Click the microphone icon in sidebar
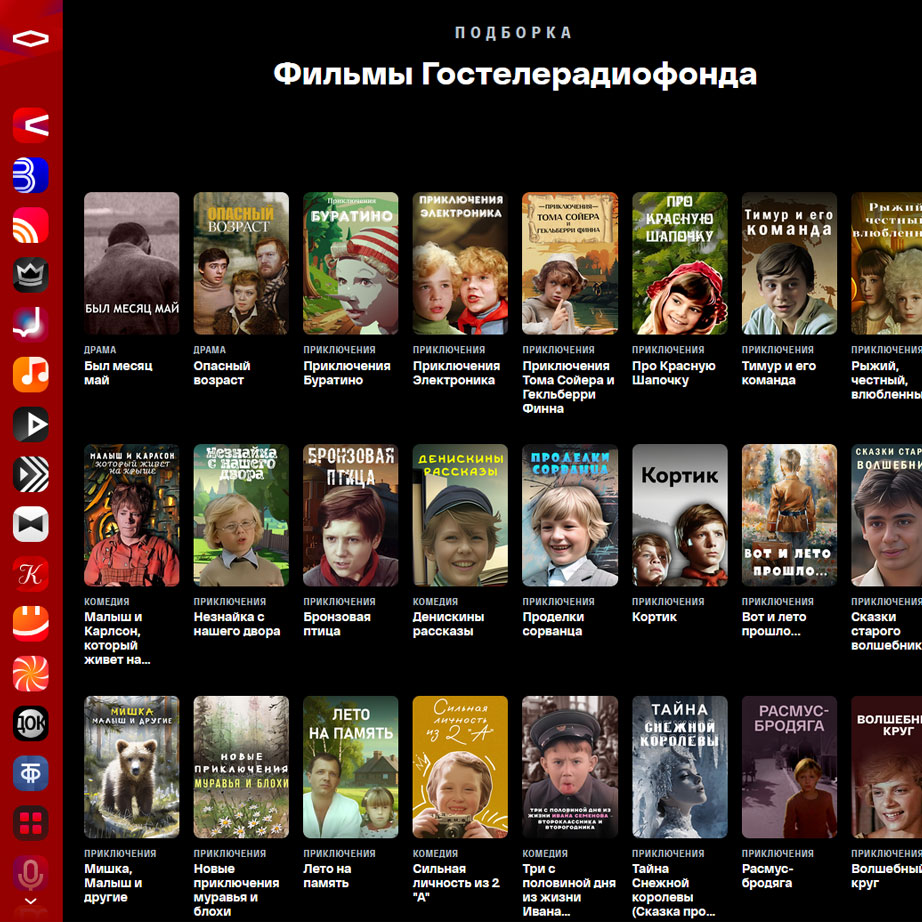 coord(31,873)
